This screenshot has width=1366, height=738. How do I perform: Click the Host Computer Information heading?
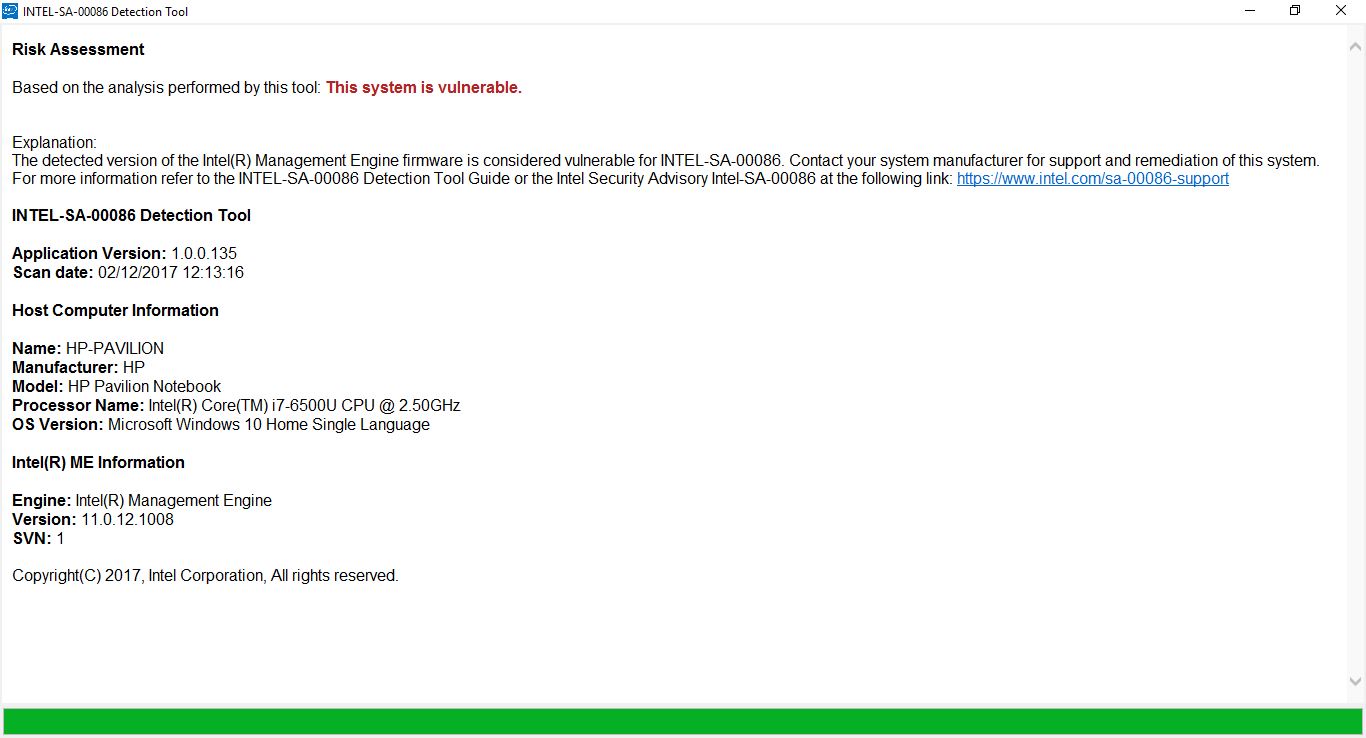[115, 311]
